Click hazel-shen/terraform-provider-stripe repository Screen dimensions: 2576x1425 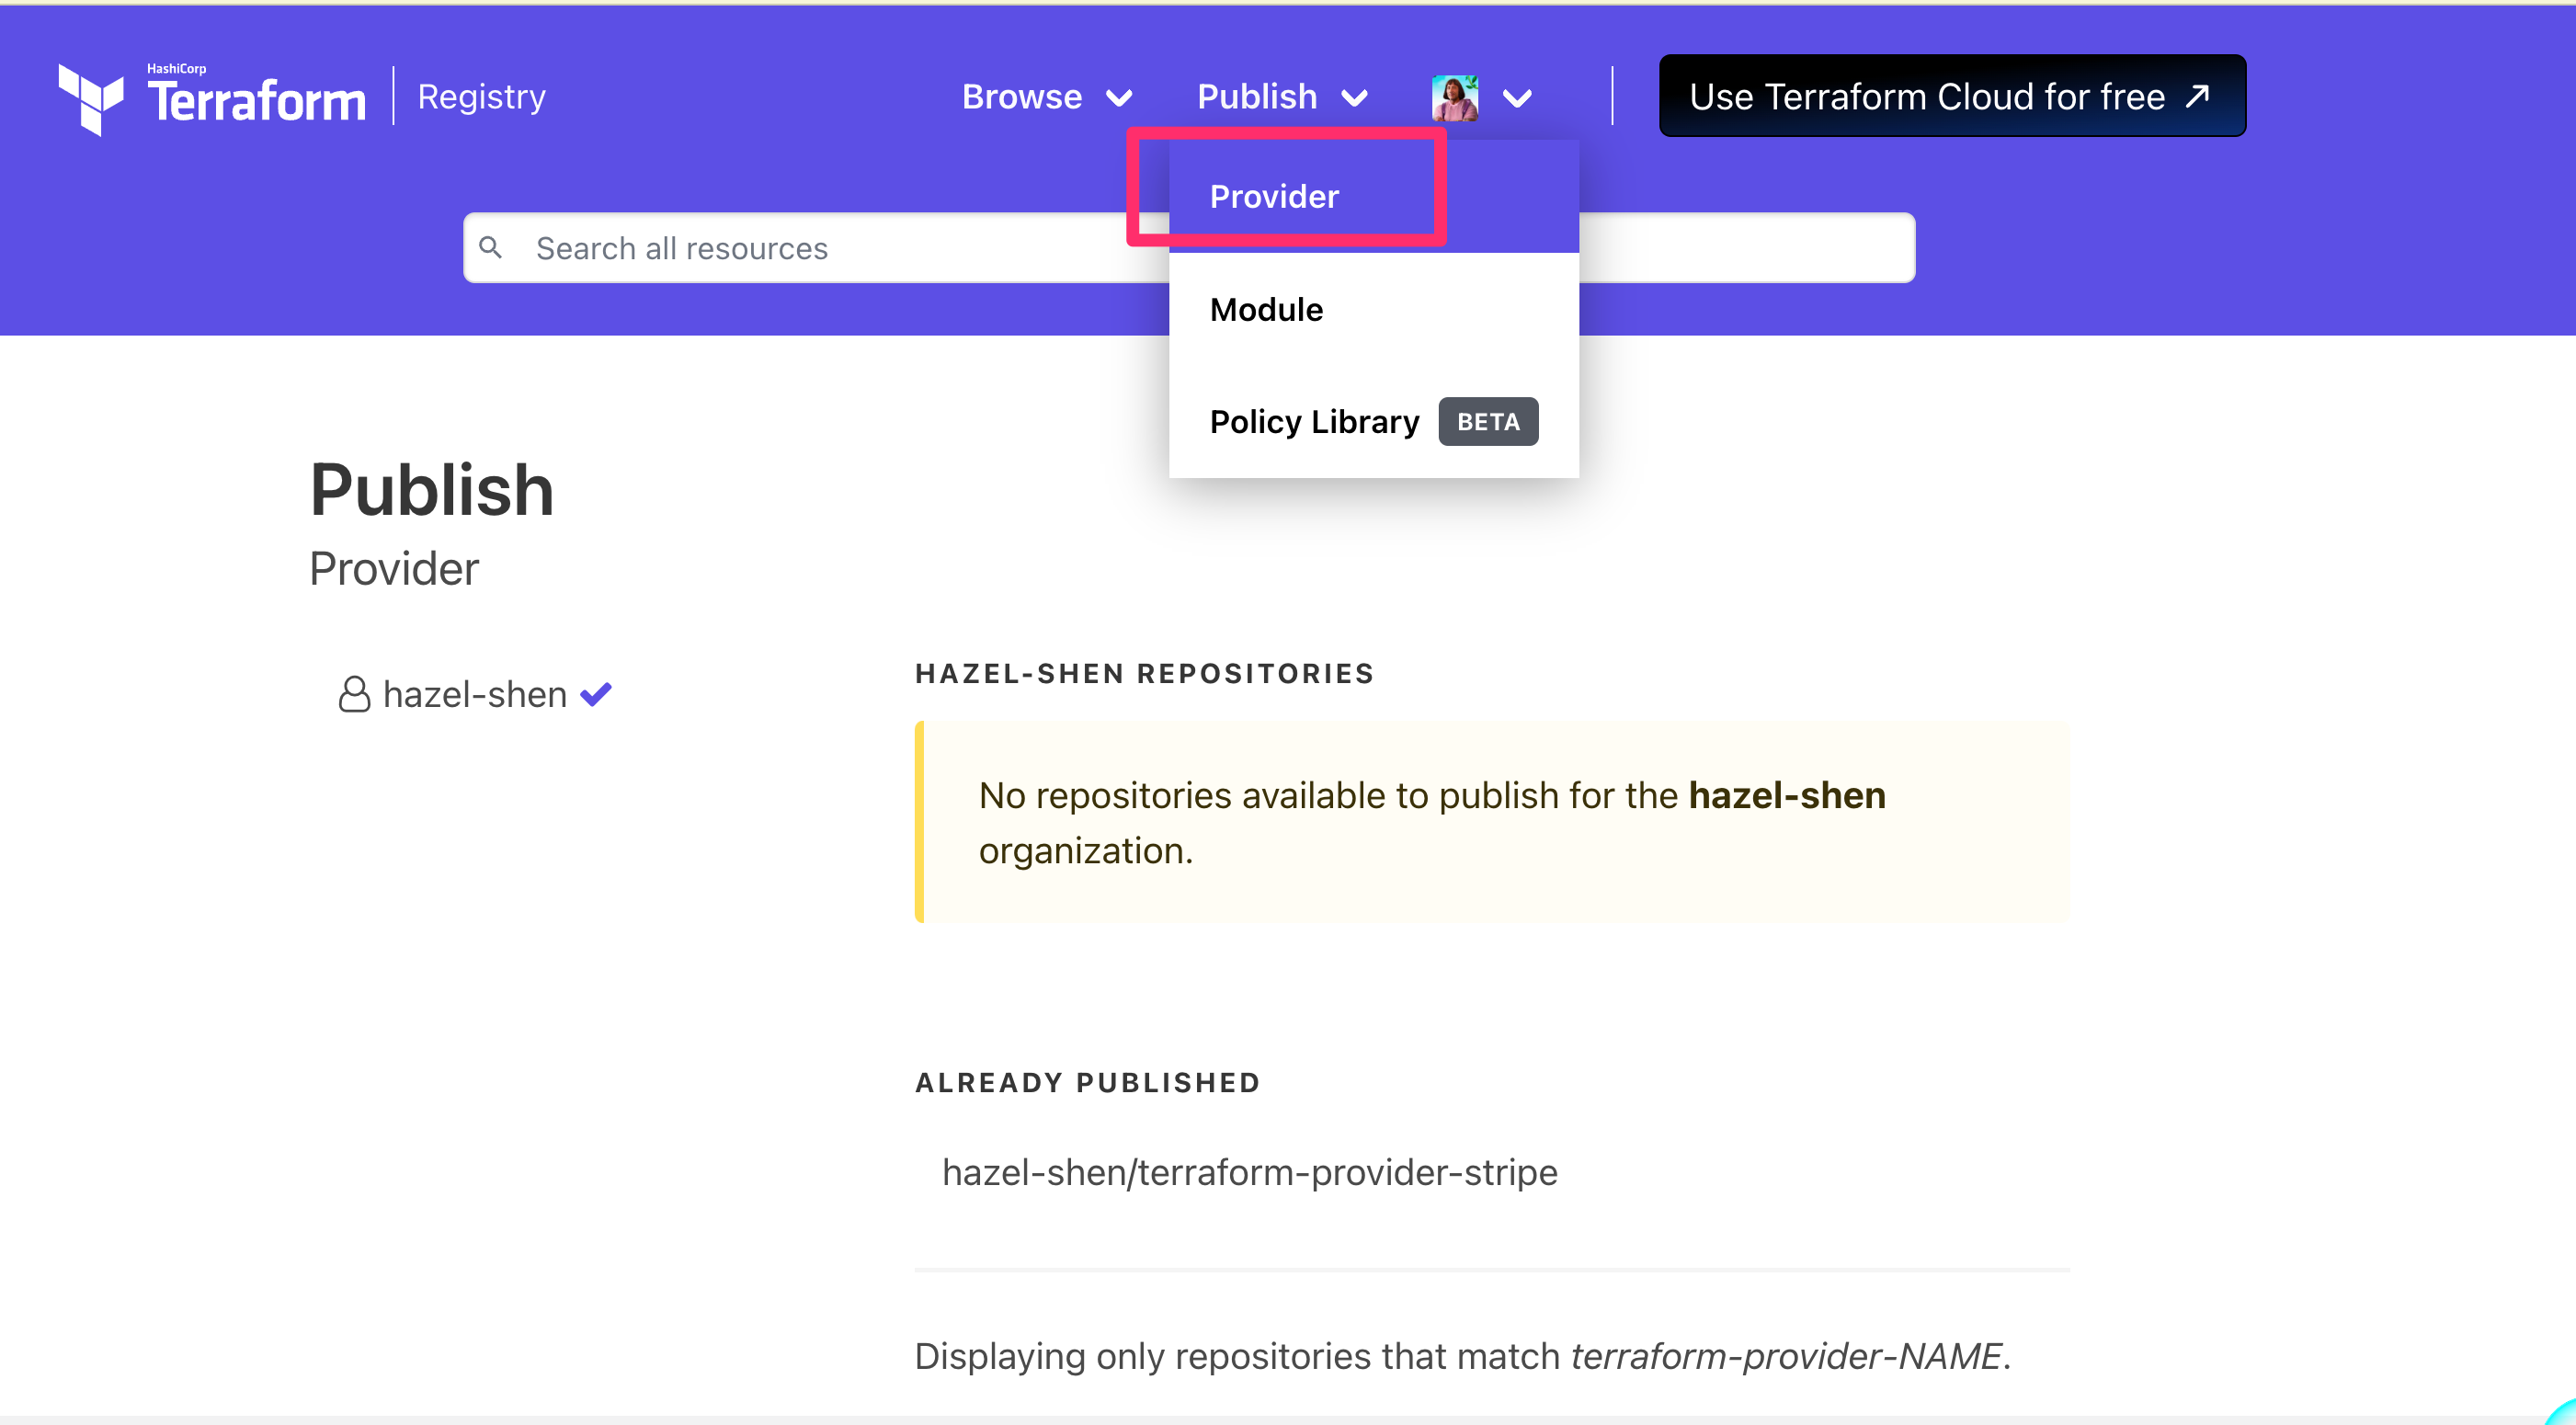click(1249, 1171)
